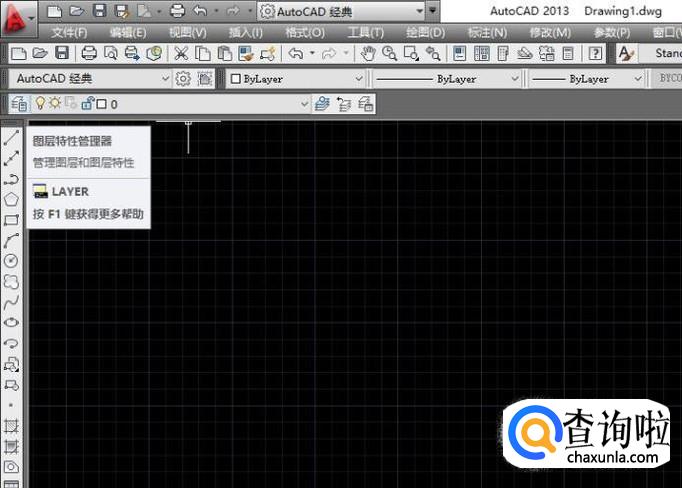Screen dimensions: 682x488
Task: Select the Pan hand tool
Action: click(x=368, y=54)
